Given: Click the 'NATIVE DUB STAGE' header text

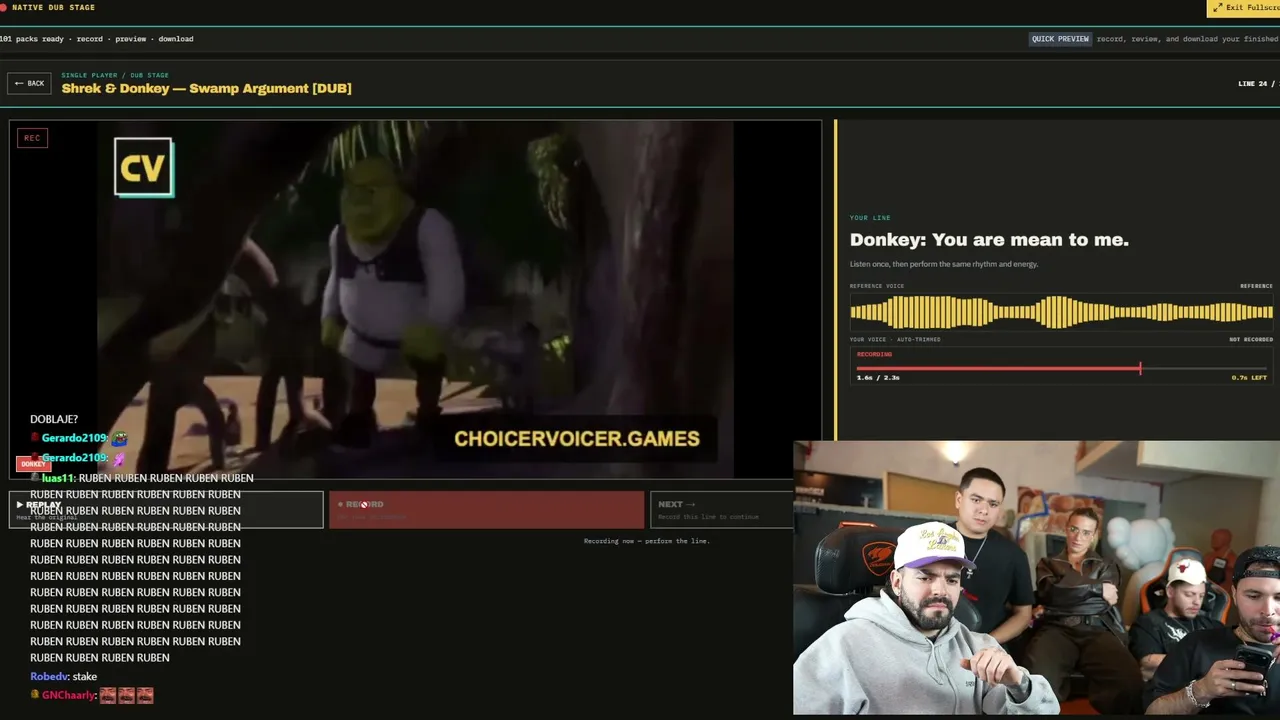Looking at the screenshot, I should [54, 8].
